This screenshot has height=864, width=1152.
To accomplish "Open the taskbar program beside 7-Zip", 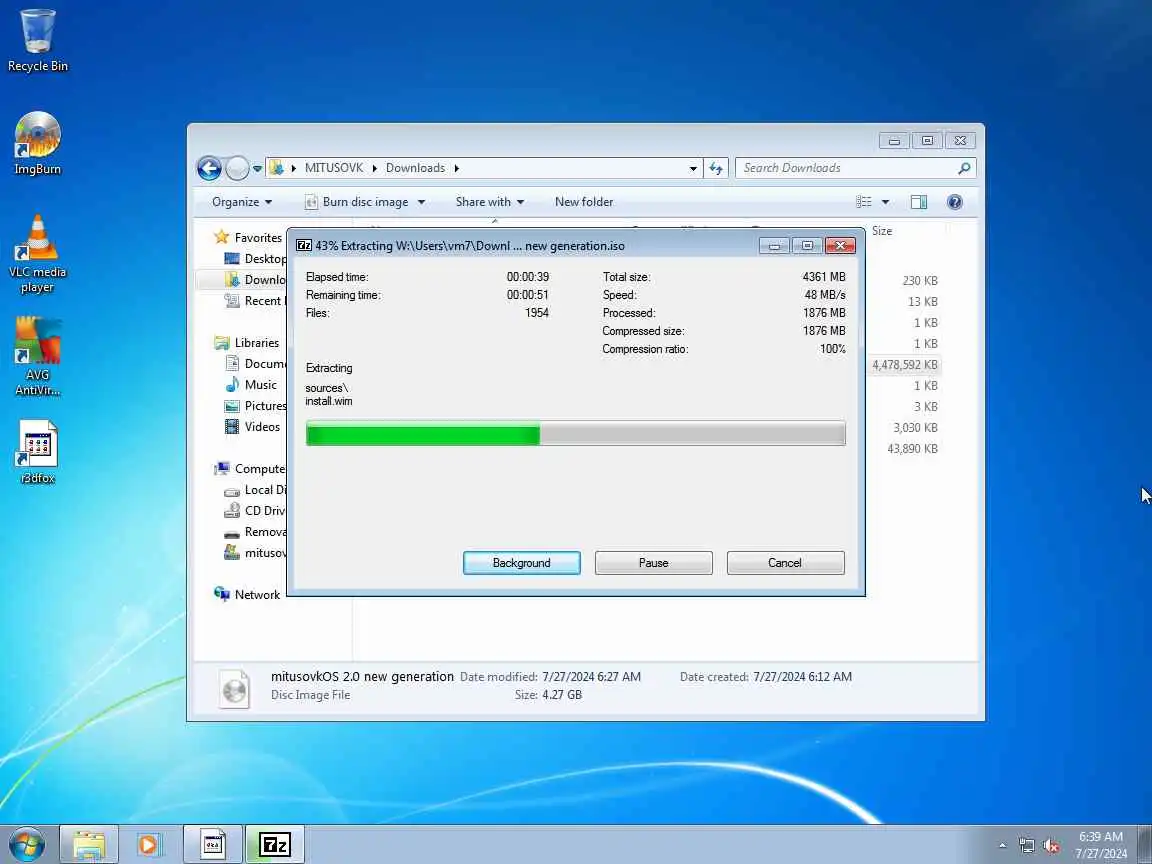I will pyautogui.click(x=213, y=844).
